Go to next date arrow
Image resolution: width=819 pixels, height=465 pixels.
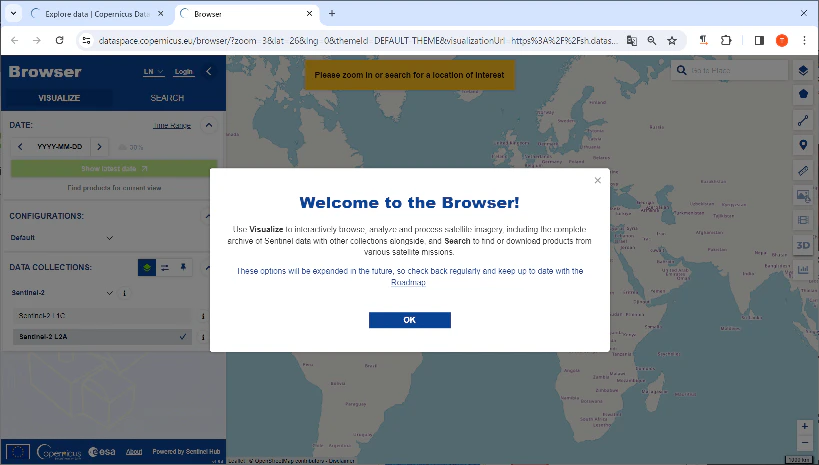click(x=99, y=147)
